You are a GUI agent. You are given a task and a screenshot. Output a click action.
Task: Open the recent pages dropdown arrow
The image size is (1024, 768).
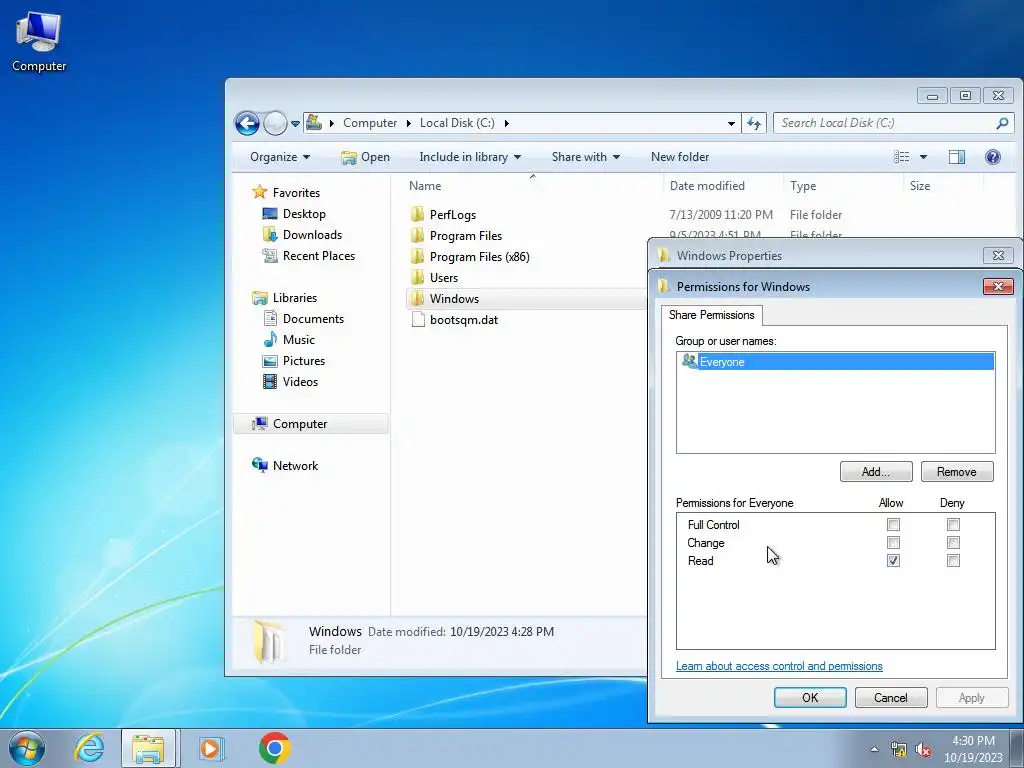click(x=295, y=123)
